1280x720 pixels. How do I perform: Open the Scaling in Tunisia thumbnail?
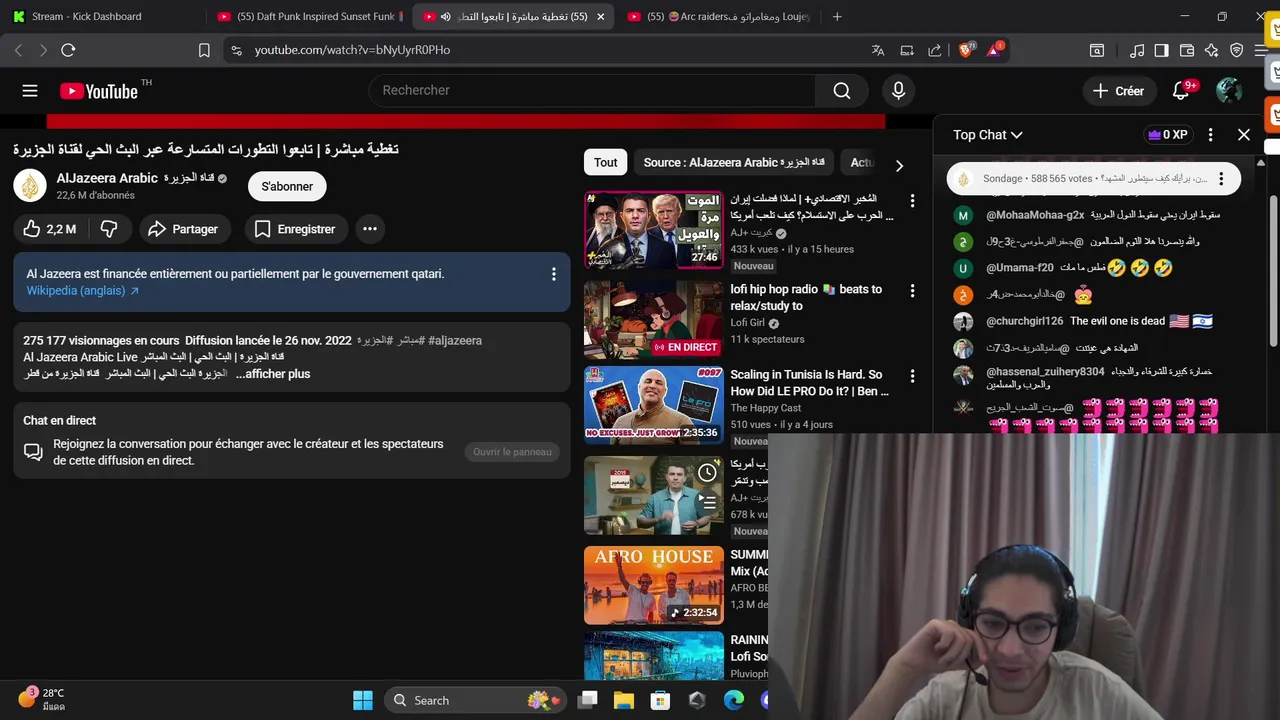pyautogui.click(x=653, y=405)
